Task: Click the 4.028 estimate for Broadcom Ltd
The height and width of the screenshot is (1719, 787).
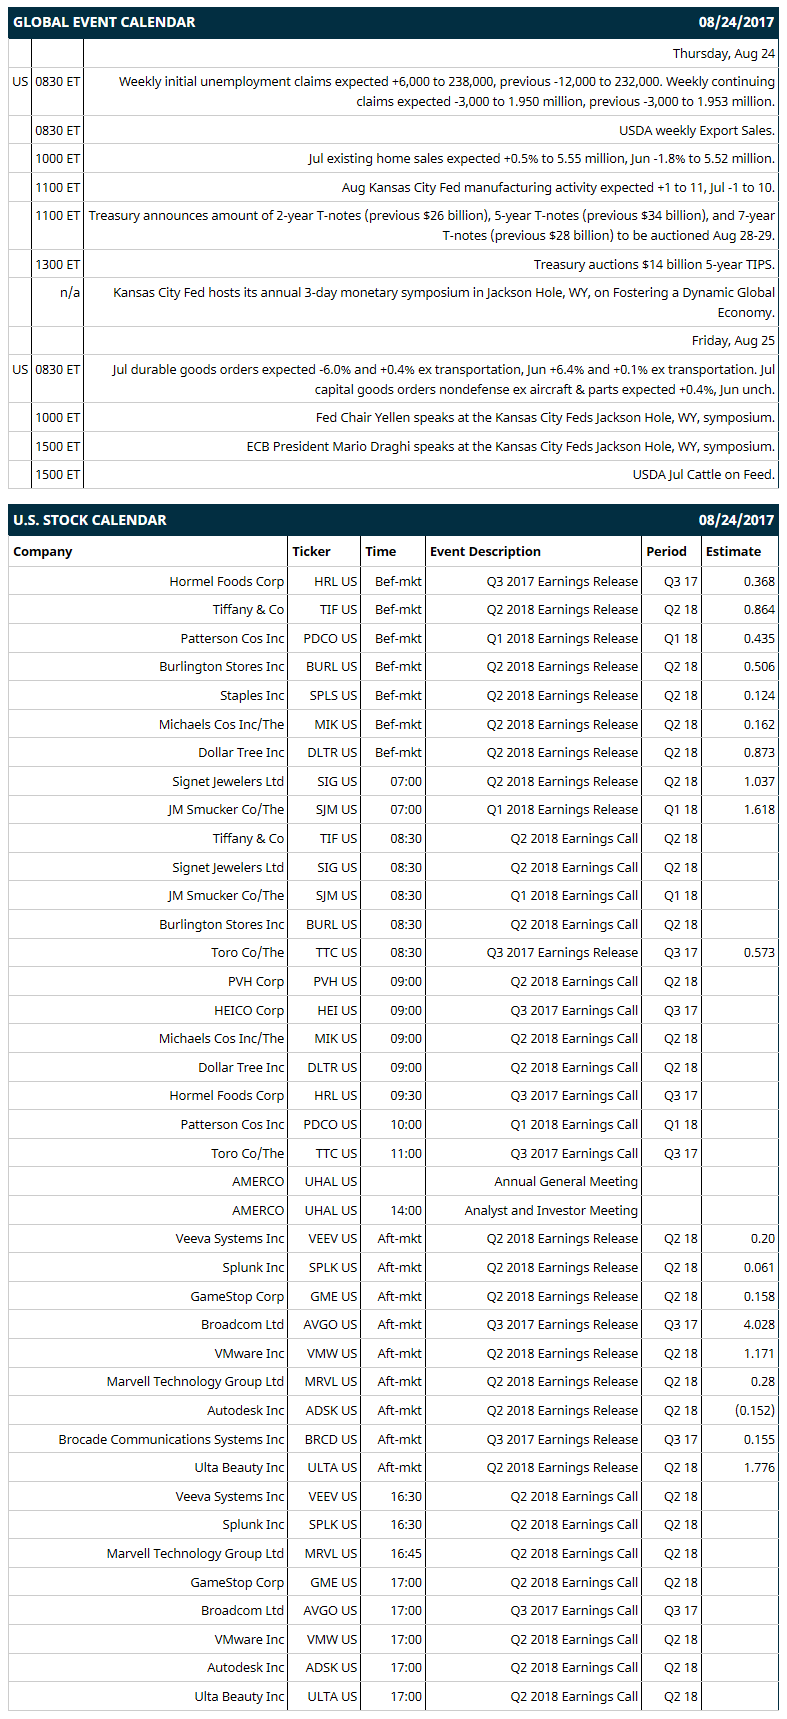Action: coord(759,1324)
